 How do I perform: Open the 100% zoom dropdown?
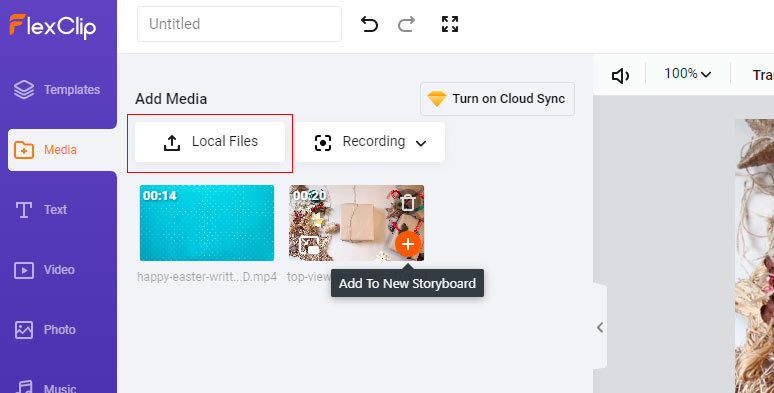(x=687, y=74)
